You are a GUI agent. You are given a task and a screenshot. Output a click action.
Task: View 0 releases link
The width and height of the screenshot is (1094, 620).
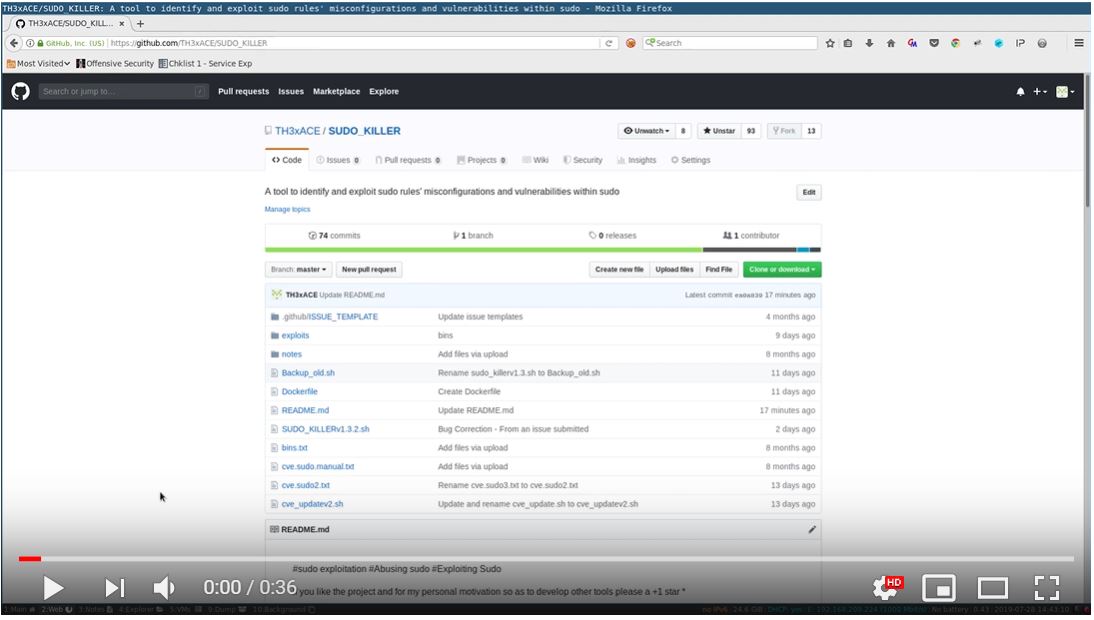coord(613,236)
